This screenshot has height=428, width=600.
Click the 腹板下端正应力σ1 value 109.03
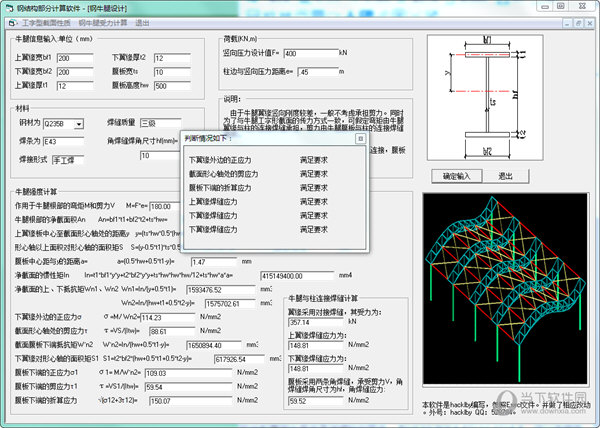tap(188, 373)
